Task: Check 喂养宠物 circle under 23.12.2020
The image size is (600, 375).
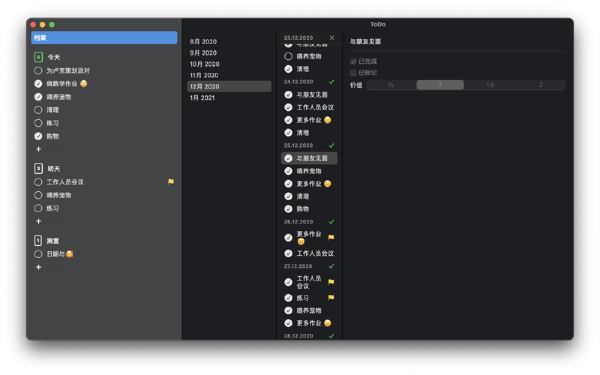Action: 289,56
